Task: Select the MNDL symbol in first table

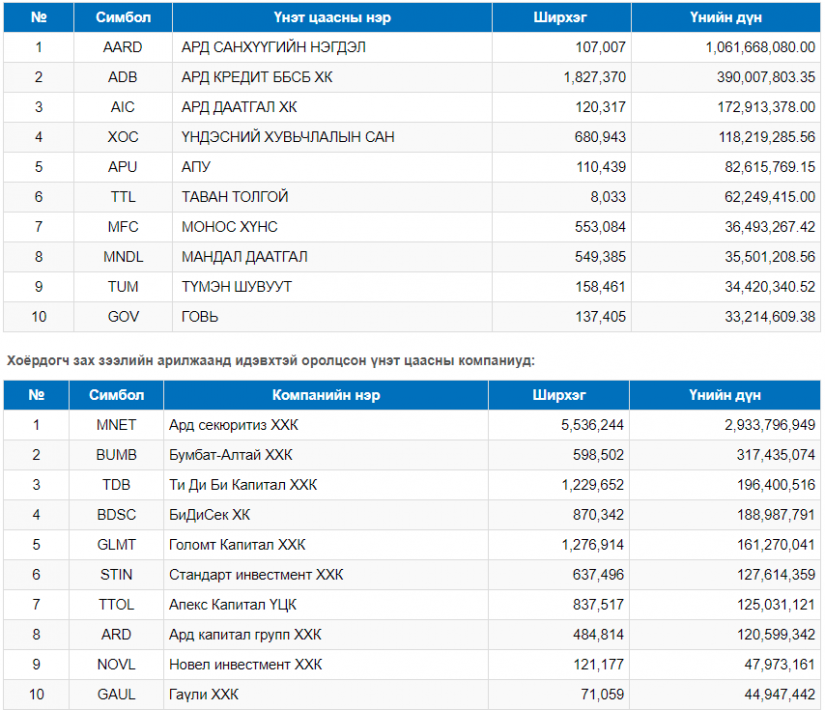Action: coord(123,257)
